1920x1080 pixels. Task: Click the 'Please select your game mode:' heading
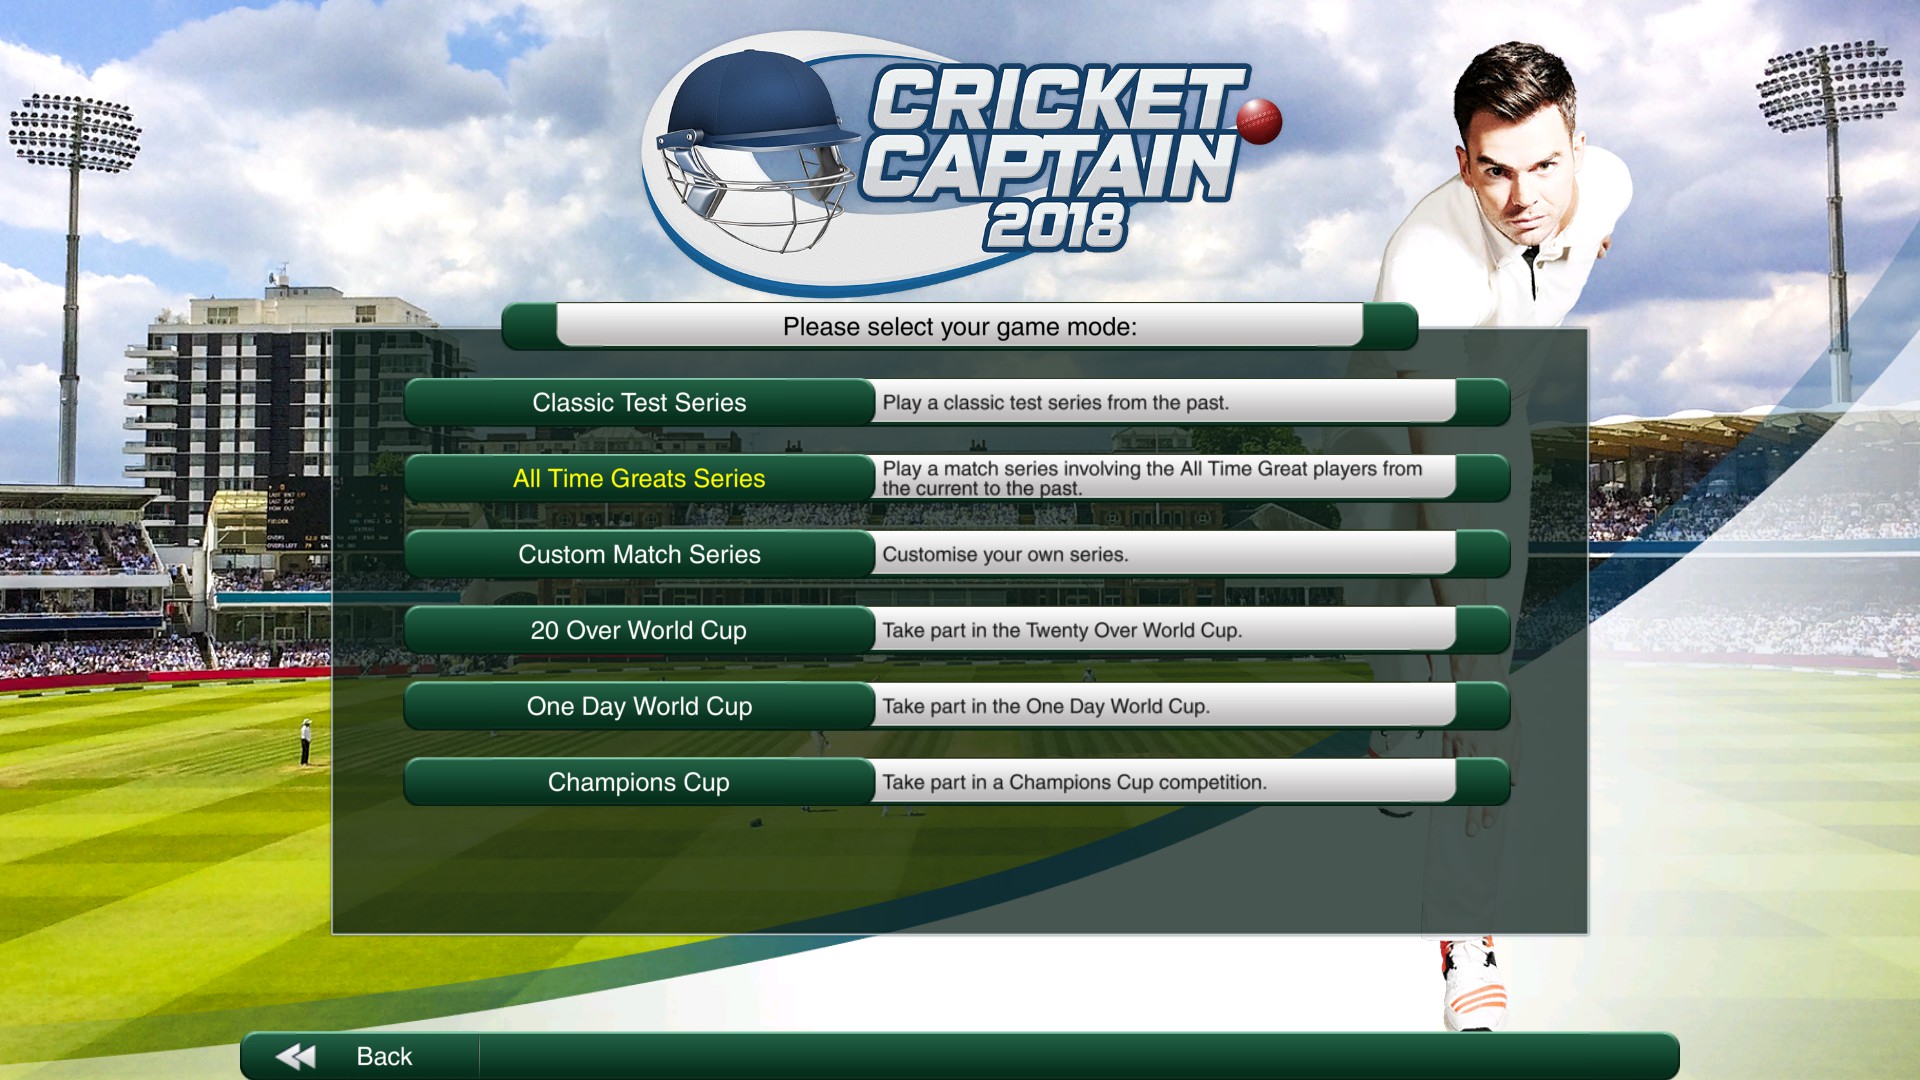[960, 327]
